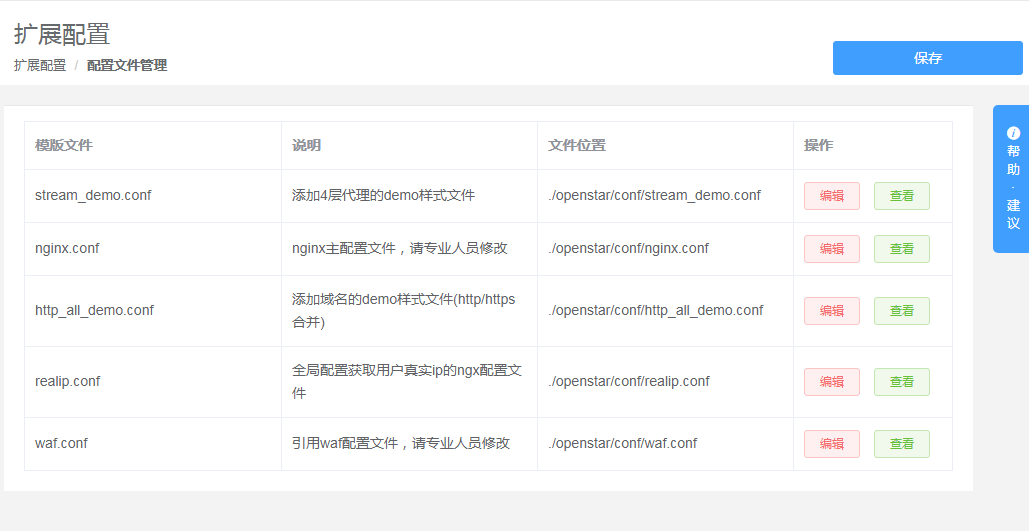Click 编辑 for http_all_demo.conf
The image size is (1029, 531).
[x=831, y=310]
